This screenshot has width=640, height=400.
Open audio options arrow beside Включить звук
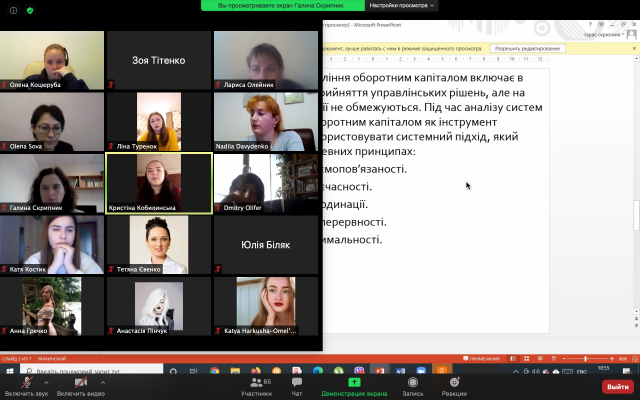pyautogui.click(x=46, y=382)
